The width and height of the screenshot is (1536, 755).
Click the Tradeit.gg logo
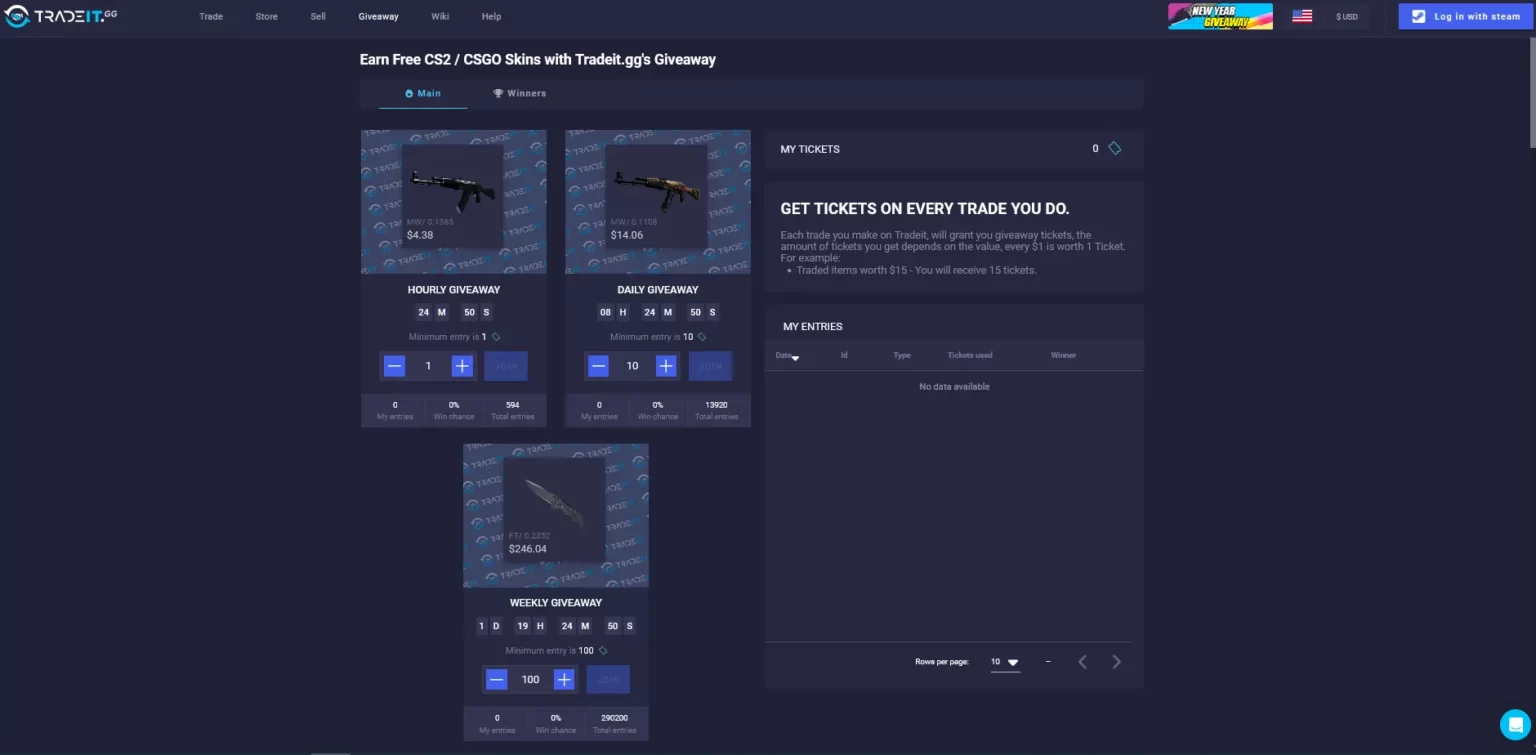pos(61,16)
